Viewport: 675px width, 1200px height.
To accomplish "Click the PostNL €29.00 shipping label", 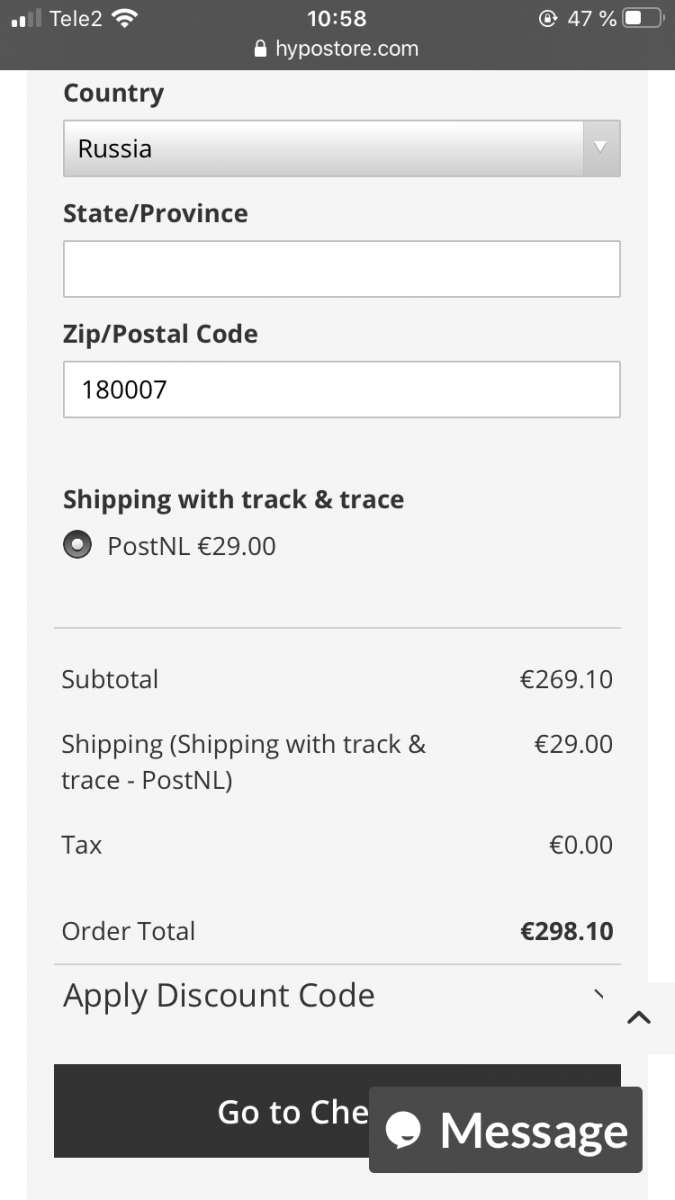I will [x=192, y=546].
